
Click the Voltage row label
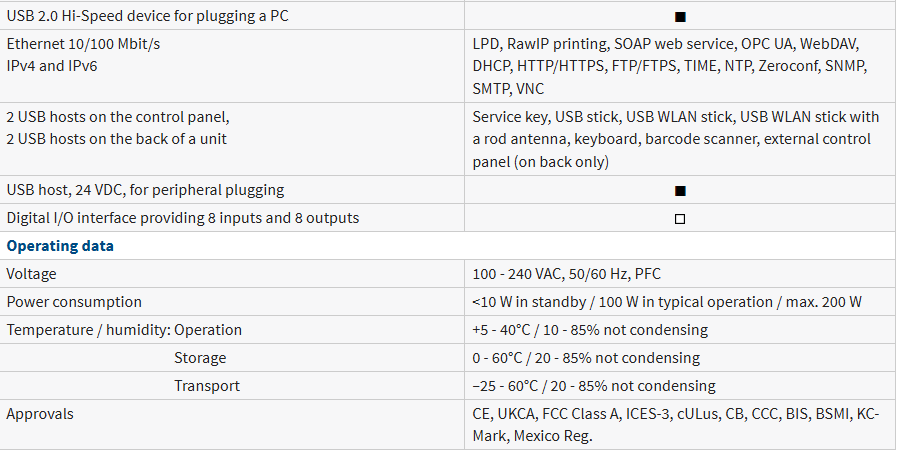click(x=31, y=274)
